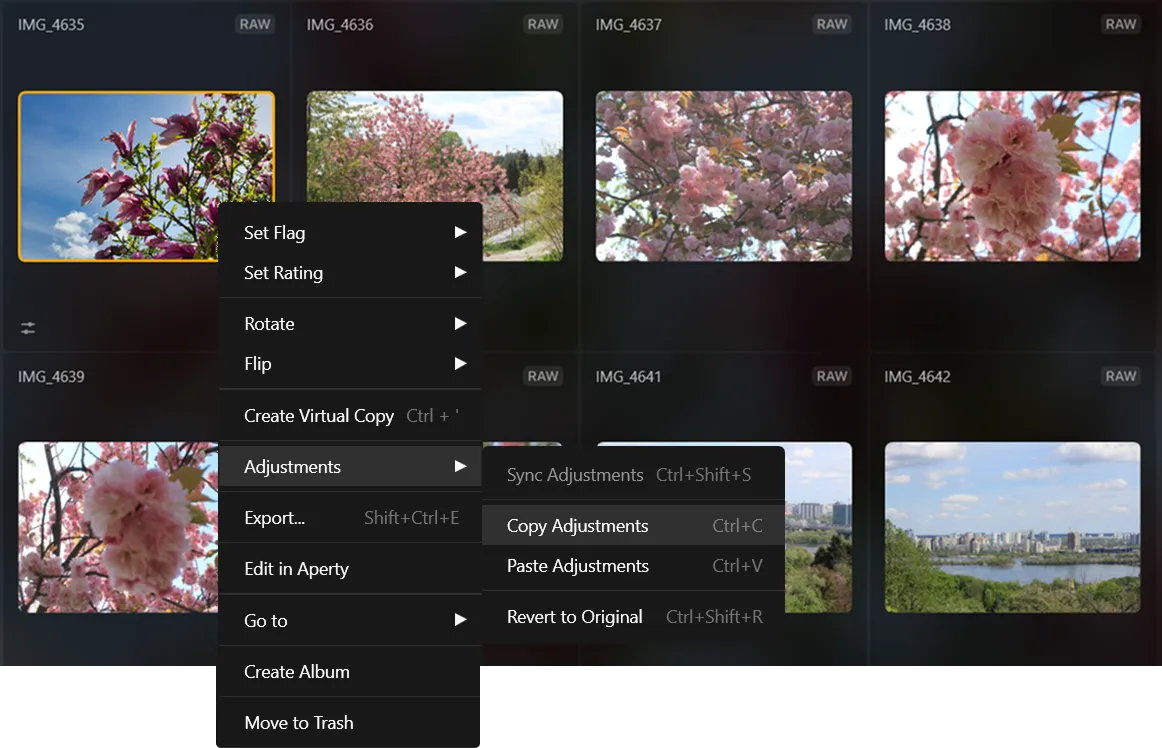The height and width of the screenshot is (748, 1162).
Task: Click the Ctrl+Shift+R shortcut label
Action: [714, 617]
